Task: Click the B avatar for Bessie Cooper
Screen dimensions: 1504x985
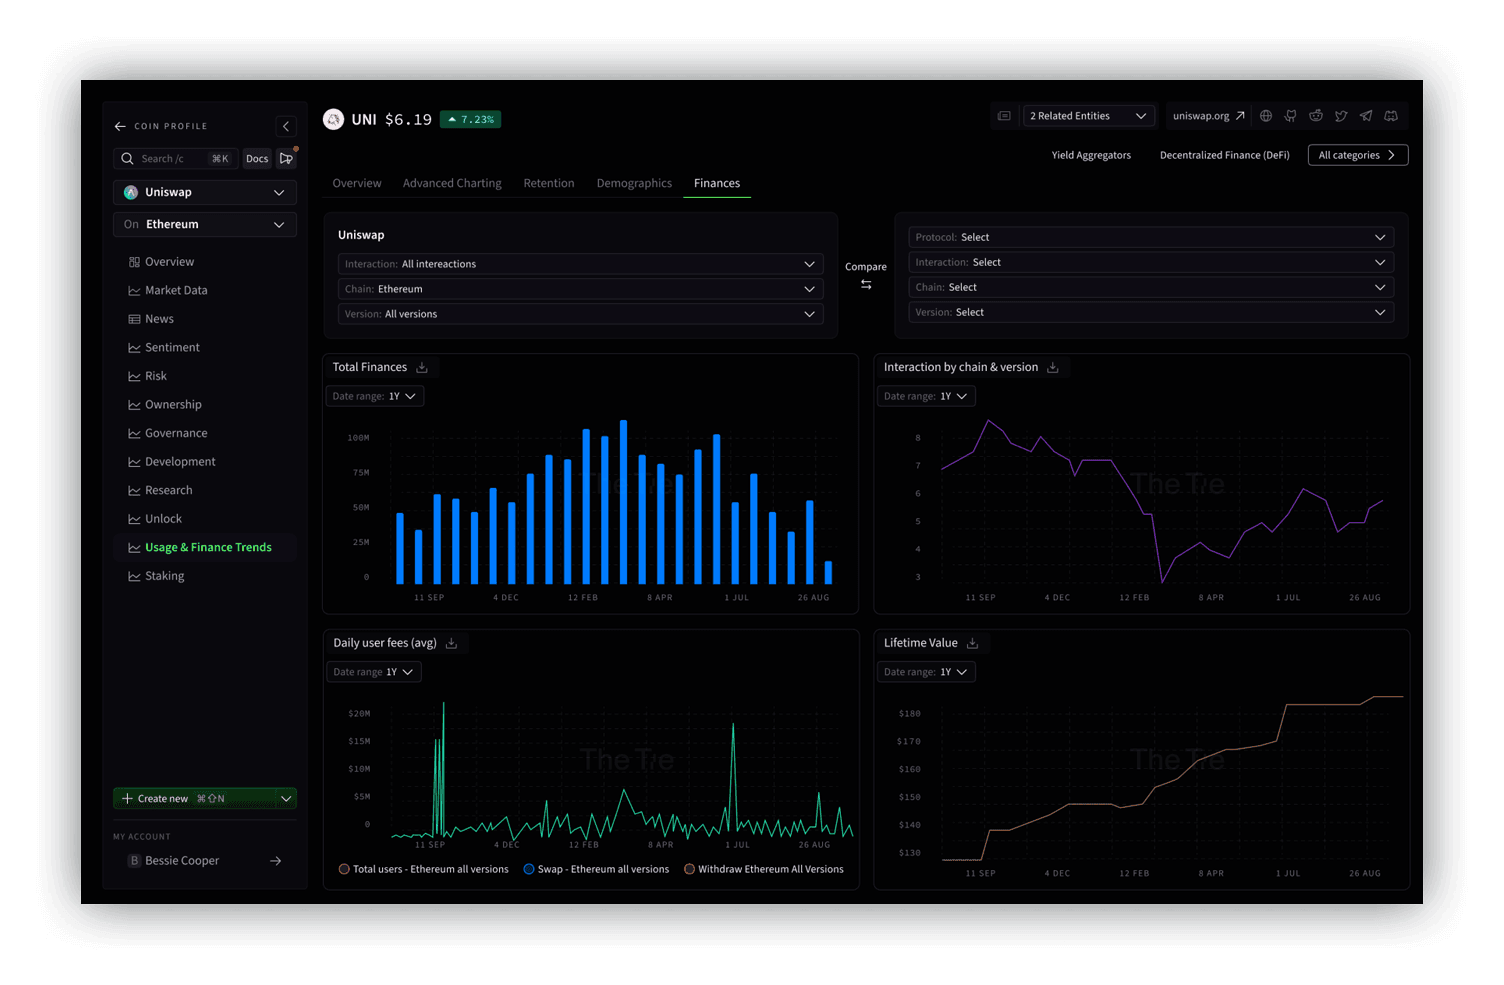Action: [x=134, y=861]
